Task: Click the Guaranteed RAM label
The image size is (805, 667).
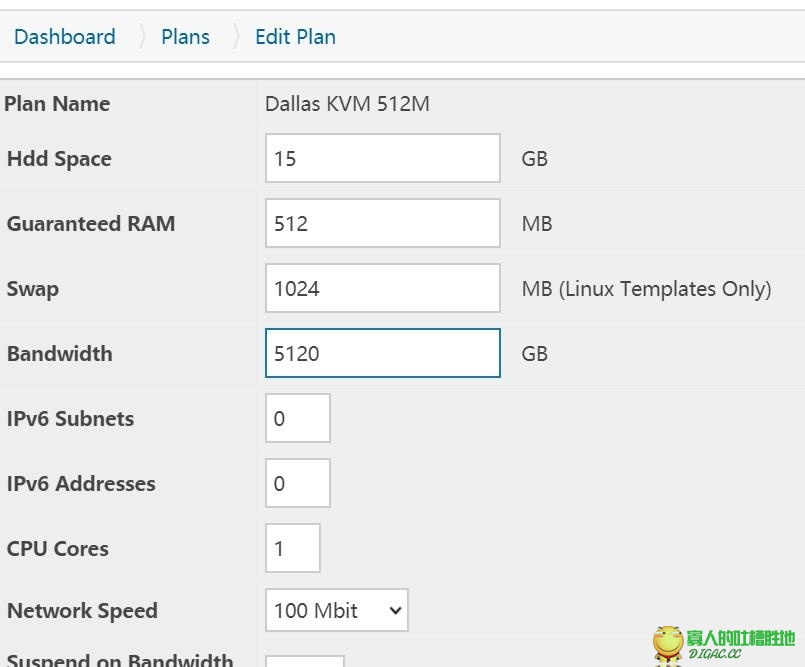Action: click(x=91, y=224)
